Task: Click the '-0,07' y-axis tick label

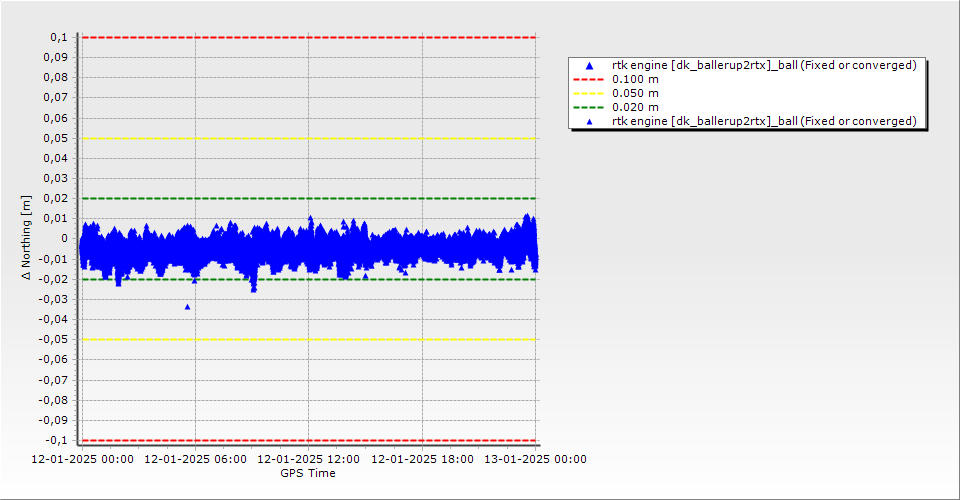Action: 53,380
